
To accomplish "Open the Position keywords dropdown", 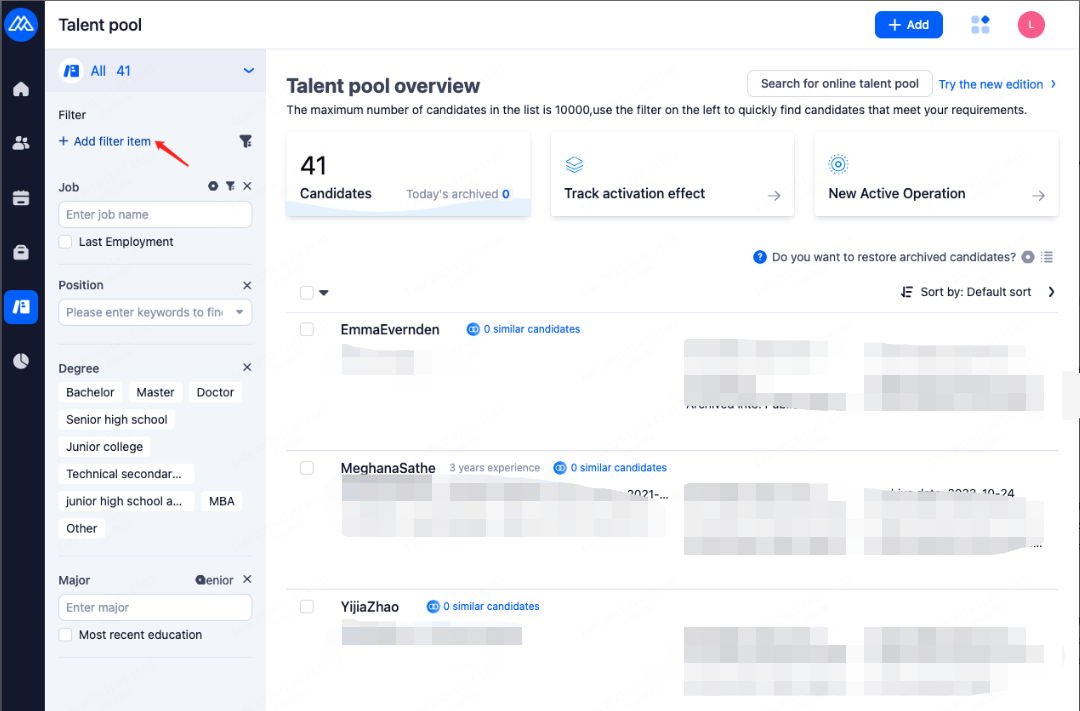I will (x=239, y=312).
